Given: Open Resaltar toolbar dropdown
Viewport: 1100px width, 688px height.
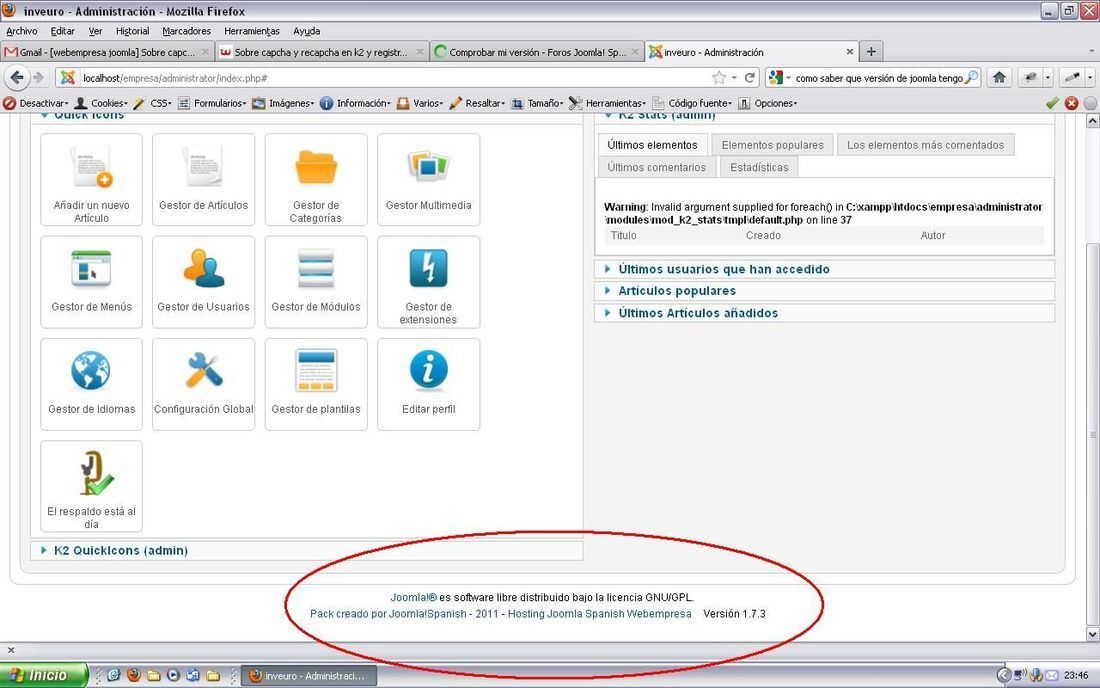Looking at the screenshot, I should [477, 103].
